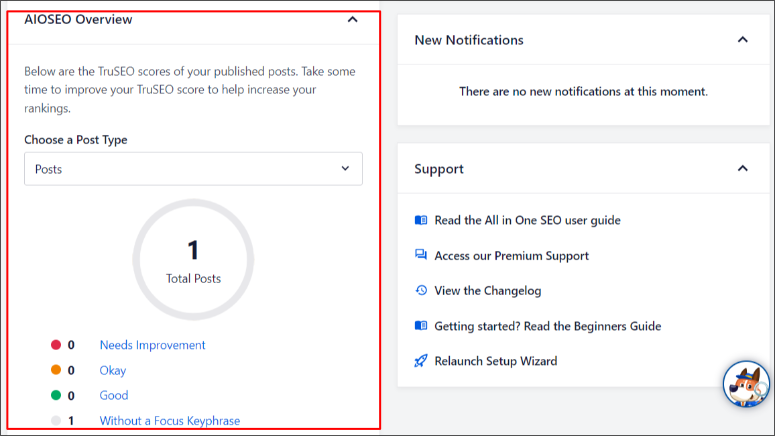This screenshot has height=436, width=775.
Task: Click the Total Posts circular chart
Action: [x=193, y=260]
